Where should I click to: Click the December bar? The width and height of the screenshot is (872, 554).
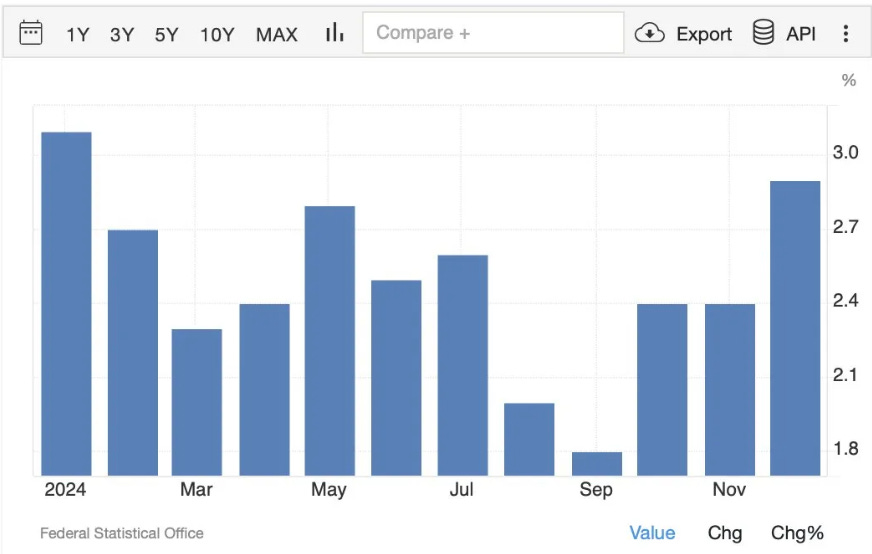[x=795, y=328]
